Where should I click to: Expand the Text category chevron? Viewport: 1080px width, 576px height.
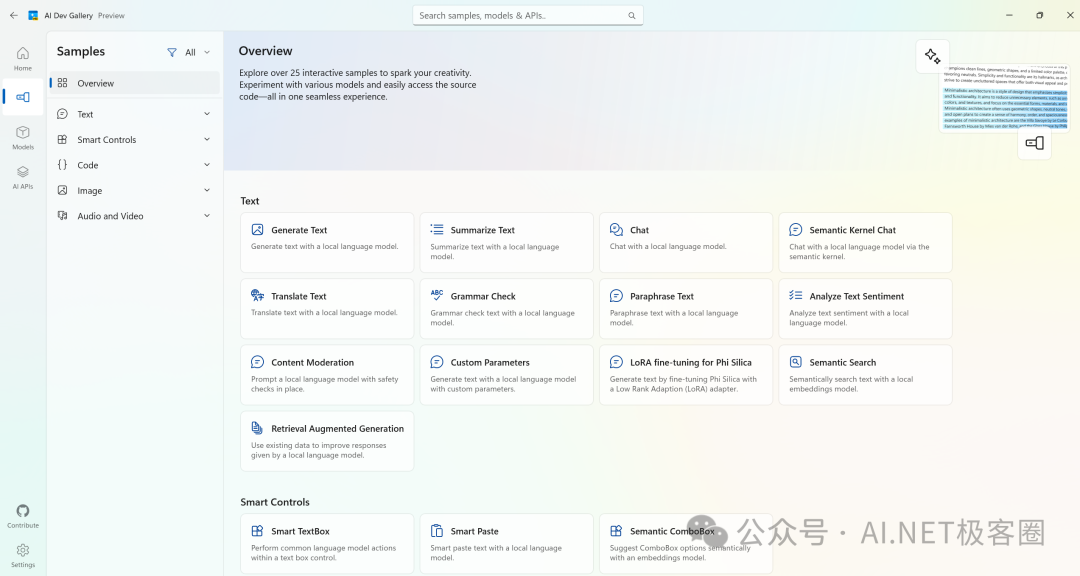pos(207,114)
